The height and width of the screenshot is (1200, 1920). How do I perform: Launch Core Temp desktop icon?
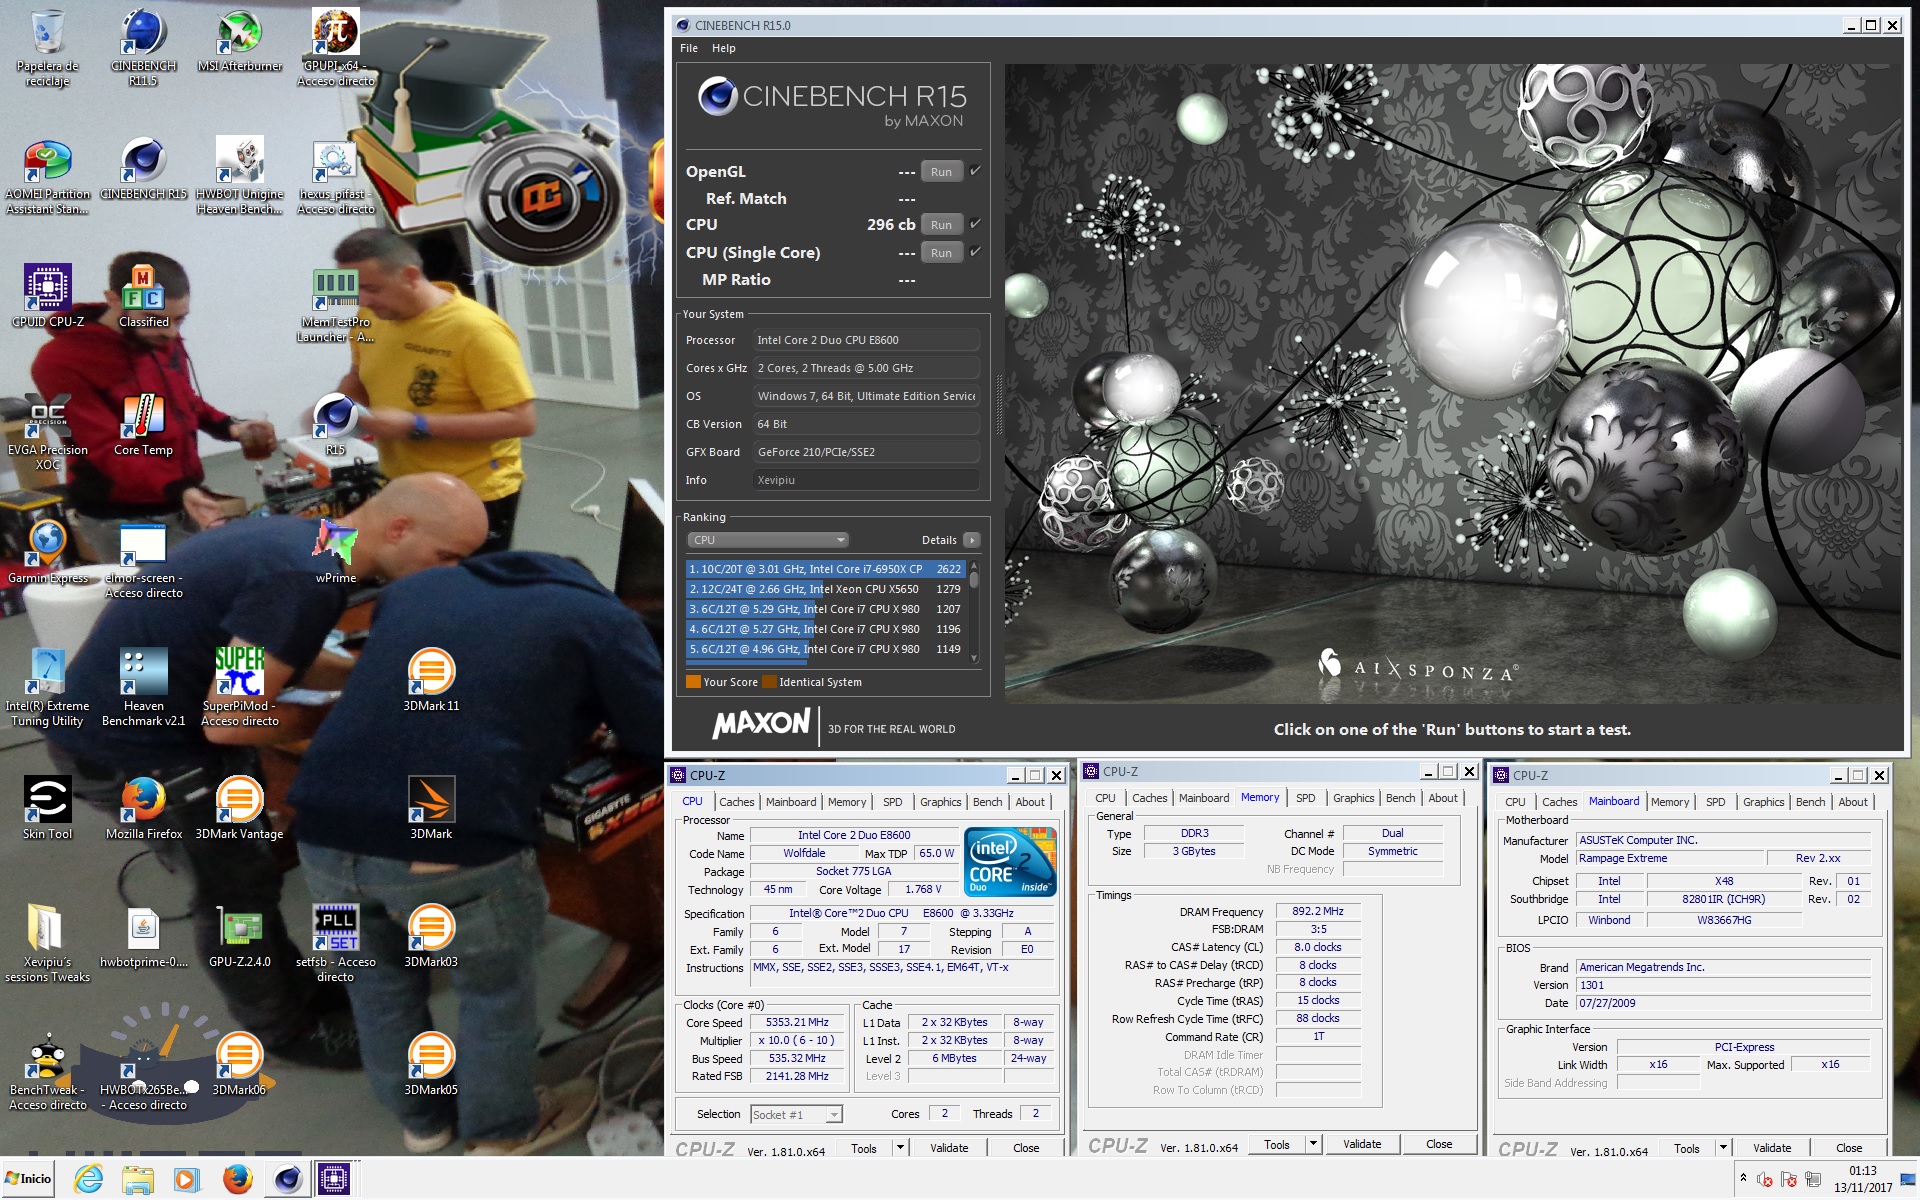tap(143, 424)
